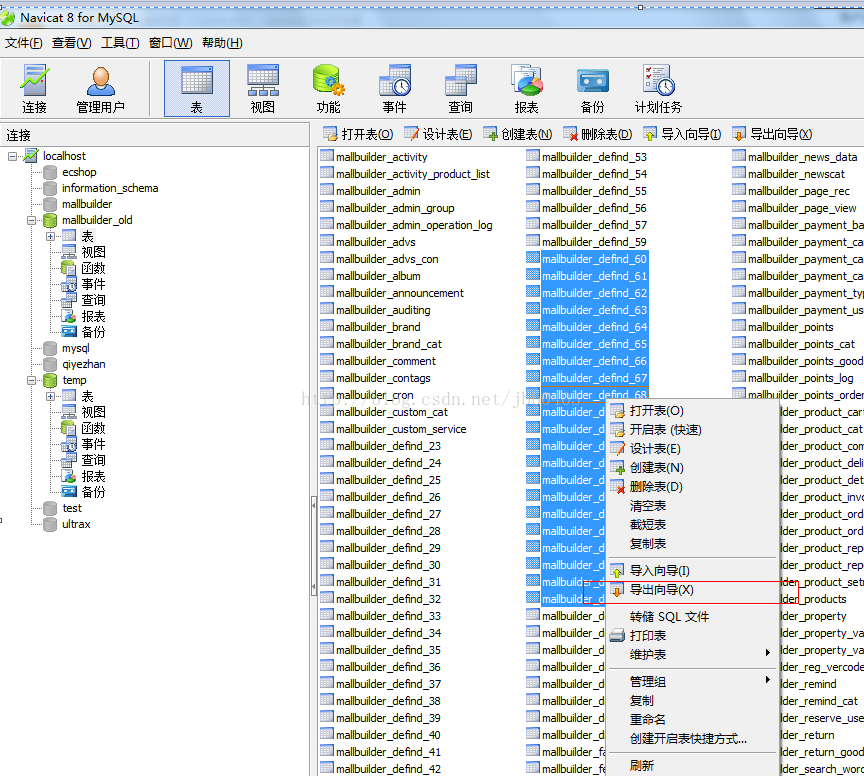Choose 开启表 (快速) in context menu

click(x=692, y=430)
